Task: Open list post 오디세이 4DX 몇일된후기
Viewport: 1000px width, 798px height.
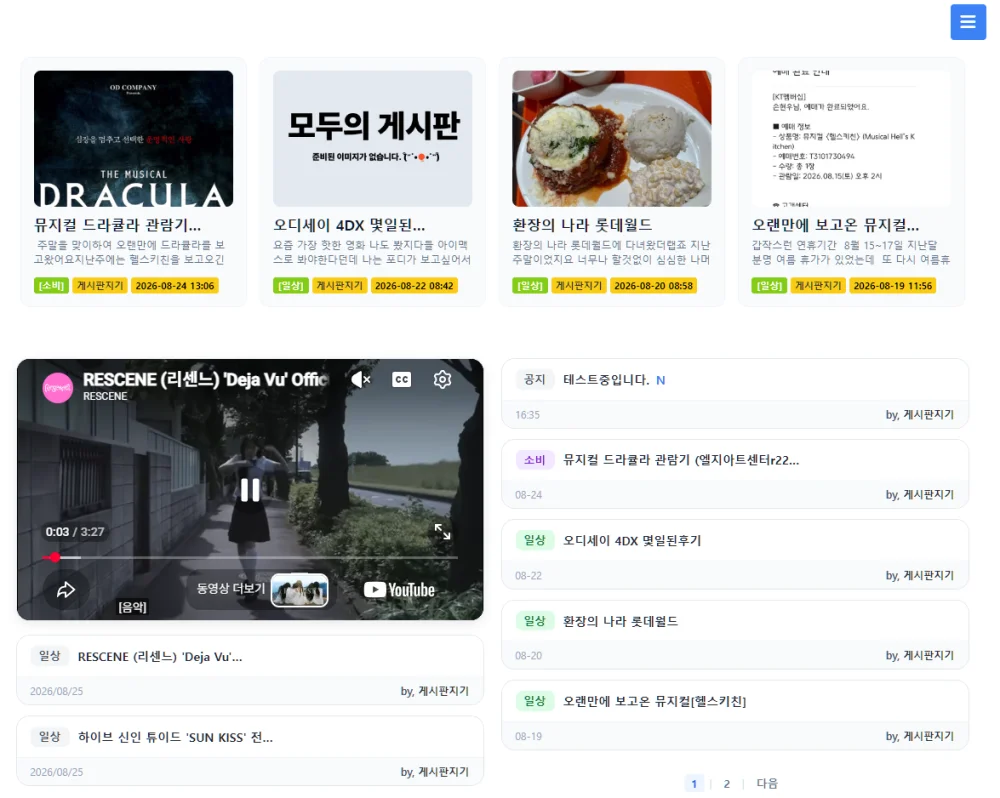Action: pos(631,541)
